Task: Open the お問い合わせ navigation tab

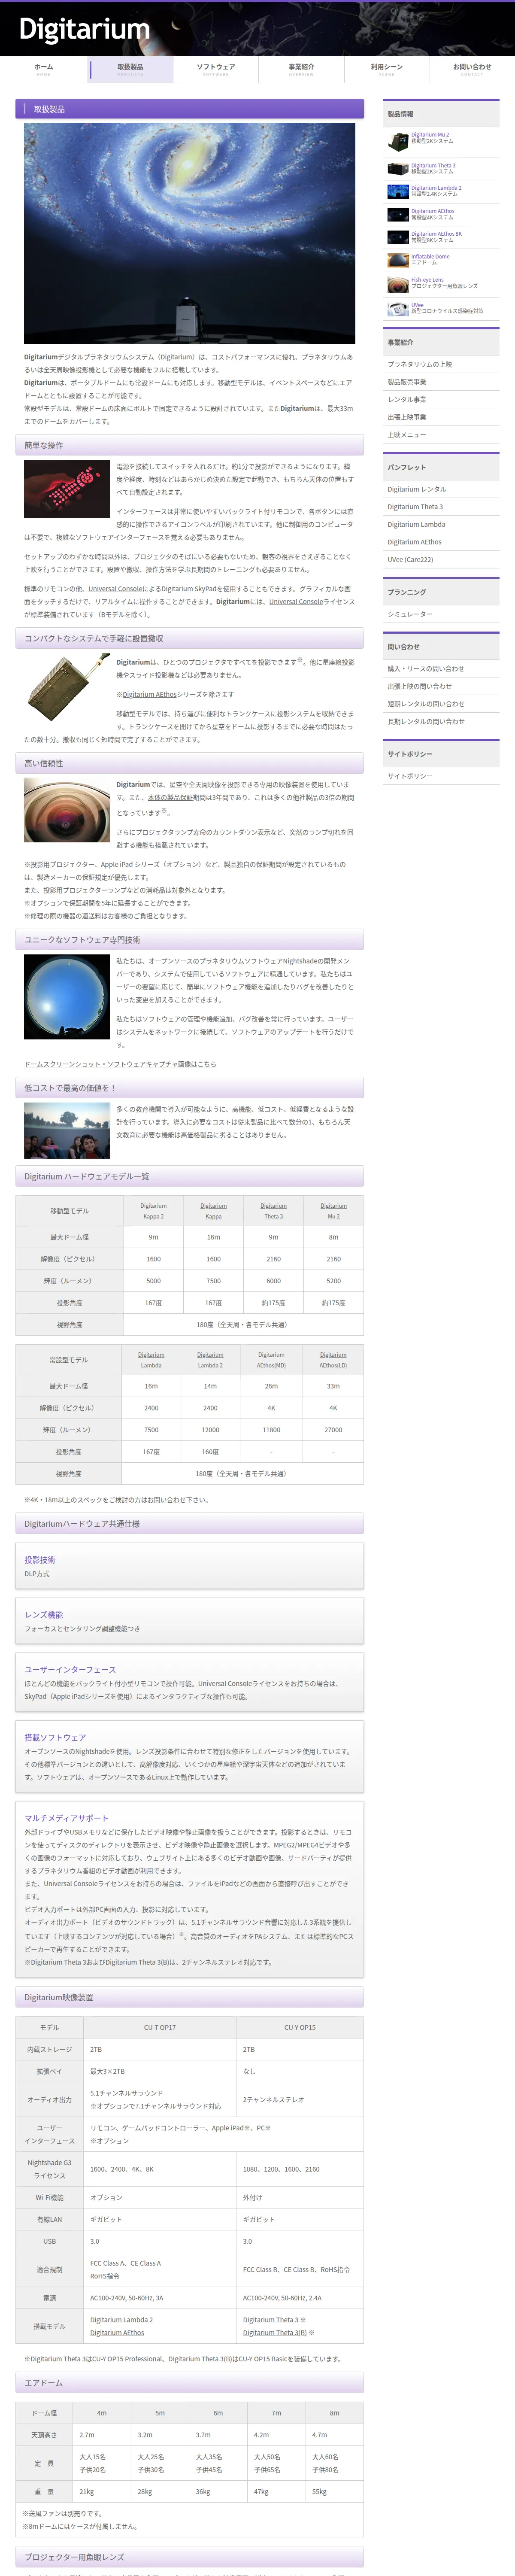Action: pyautogui.click(x=472, y=69)
